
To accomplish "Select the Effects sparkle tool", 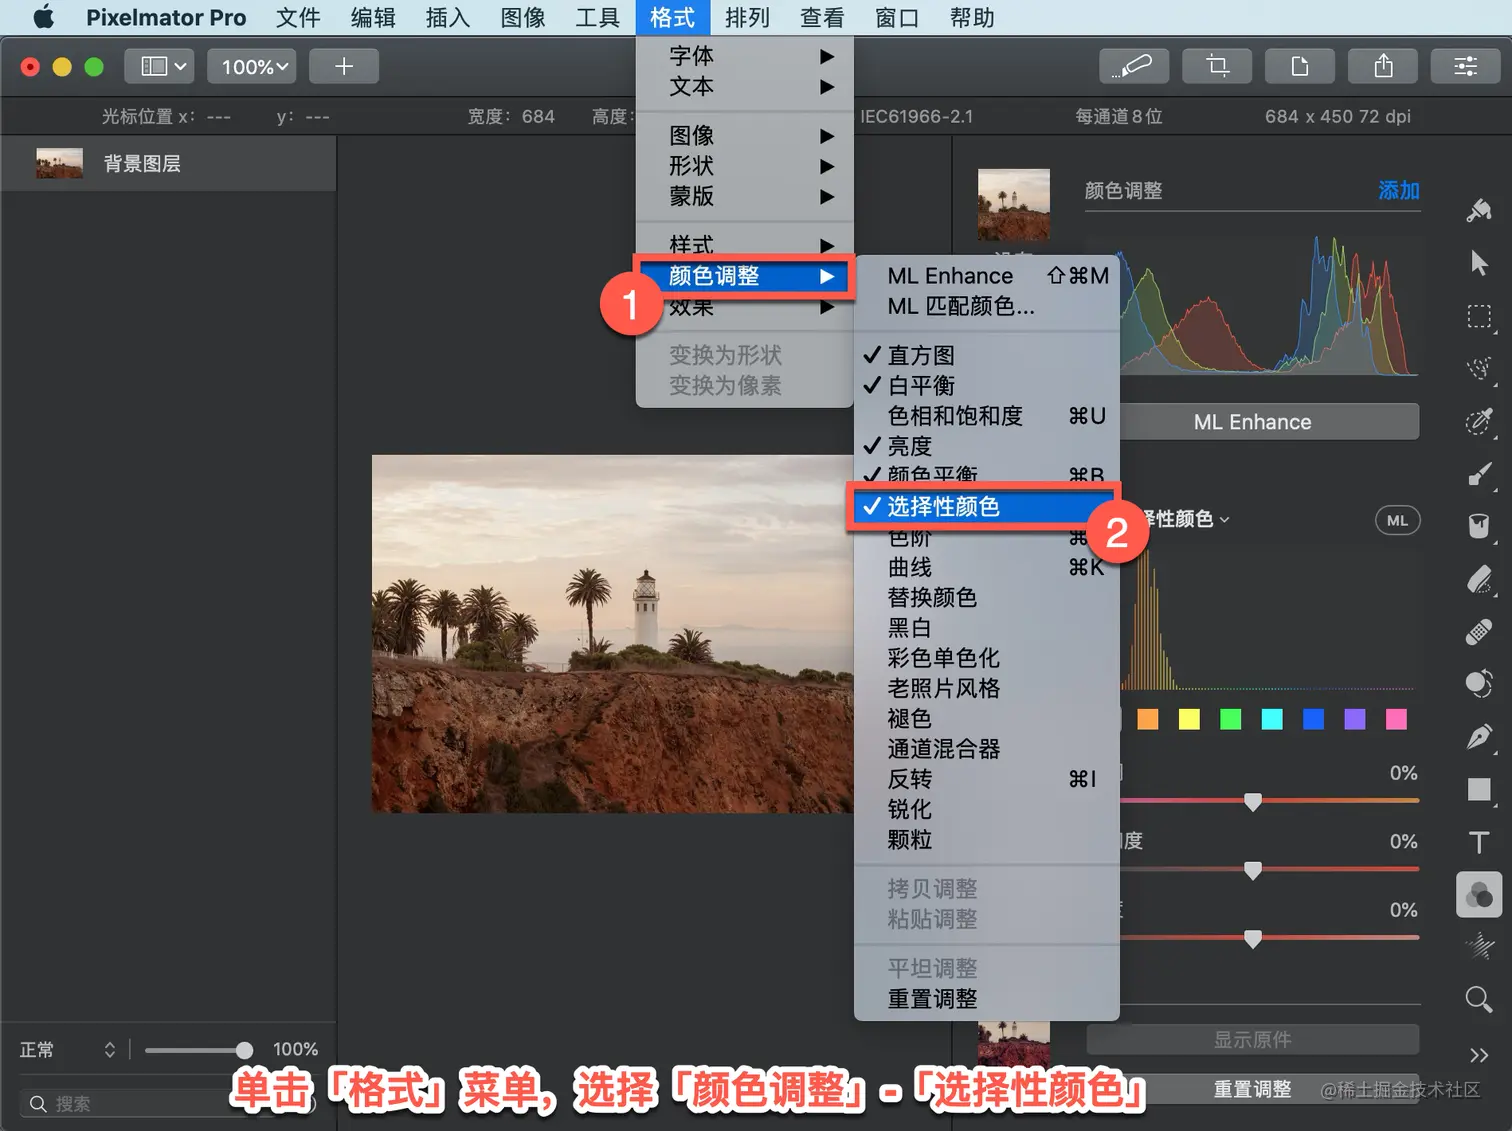I will click(1479, 946).
